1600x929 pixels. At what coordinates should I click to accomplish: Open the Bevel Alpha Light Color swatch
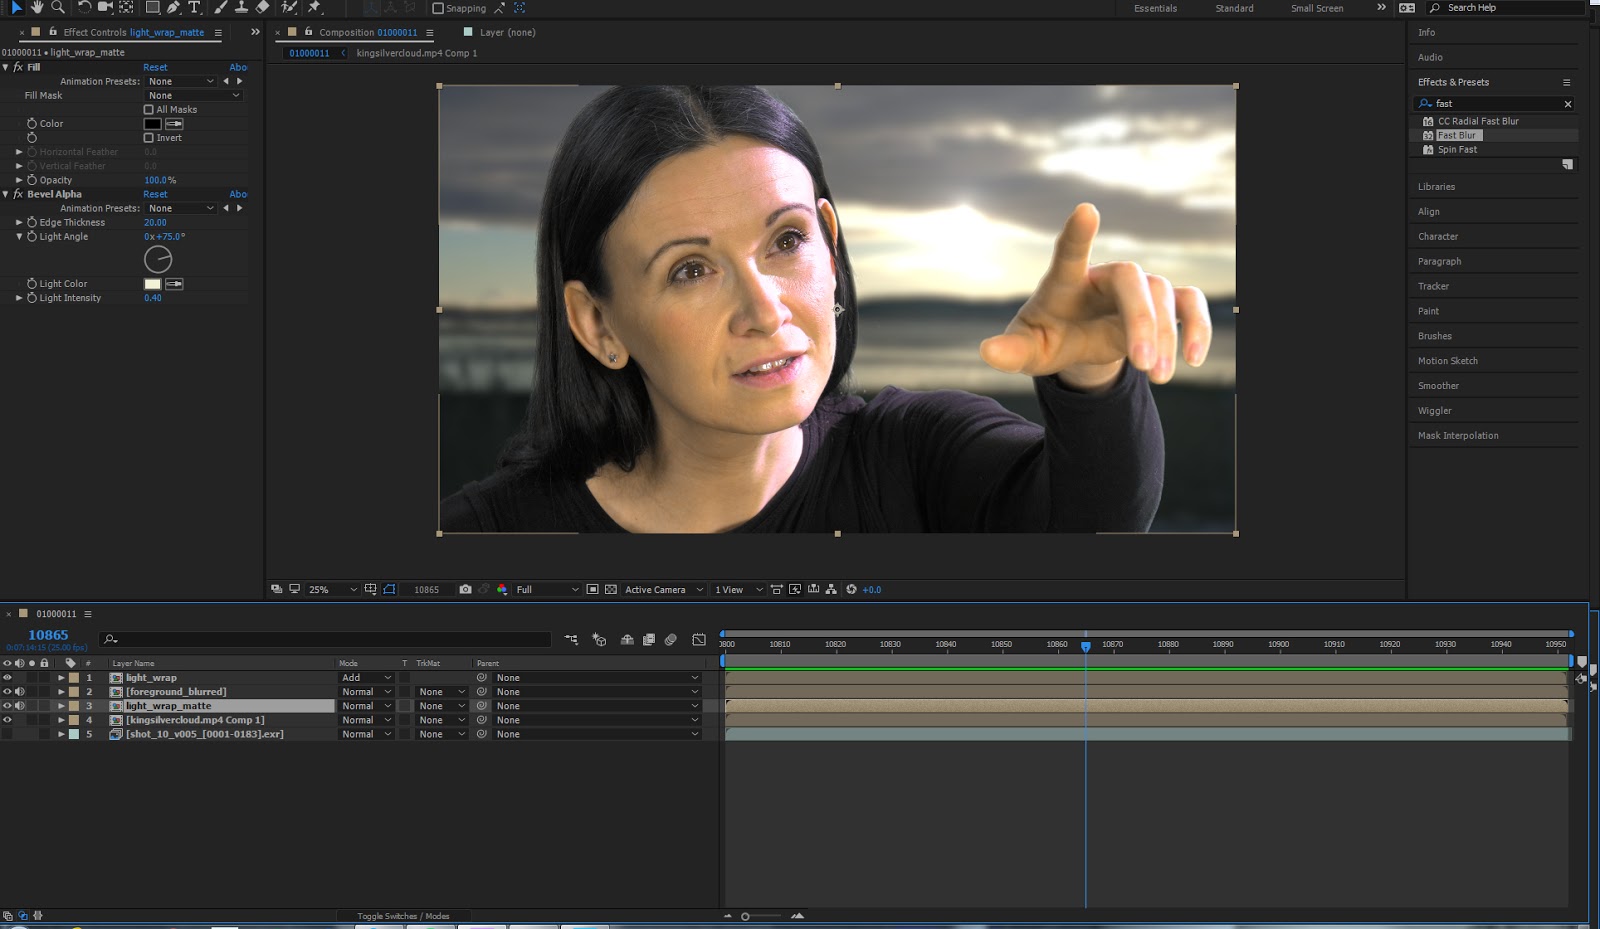tap(152, 284)
